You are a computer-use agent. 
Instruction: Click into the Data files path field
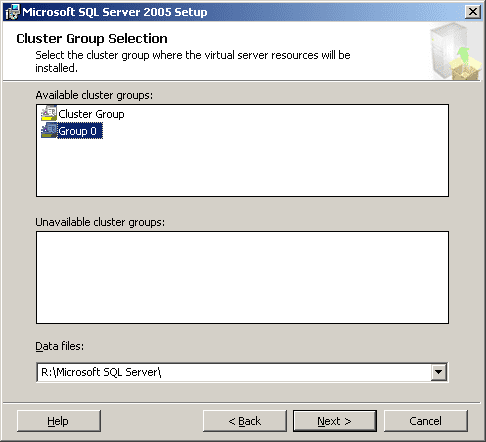(234, 372)
